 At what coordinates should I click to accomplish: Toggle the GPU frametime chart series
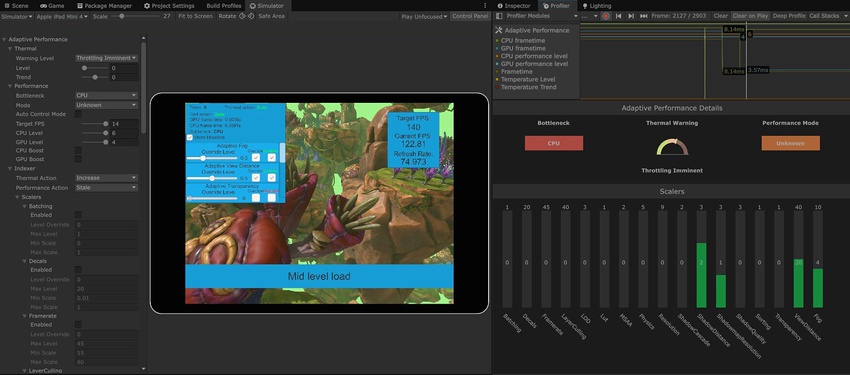[520, 48]
